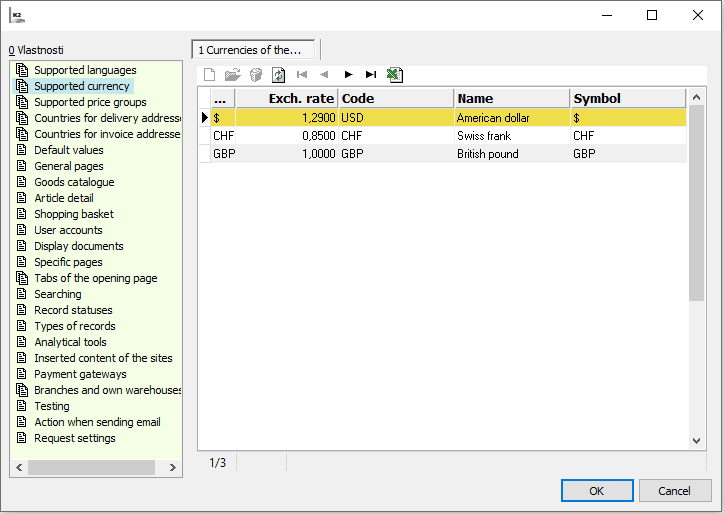Viewport: 724px width, 514px height.
Task: Click OK button
Action: coord(597,490)
